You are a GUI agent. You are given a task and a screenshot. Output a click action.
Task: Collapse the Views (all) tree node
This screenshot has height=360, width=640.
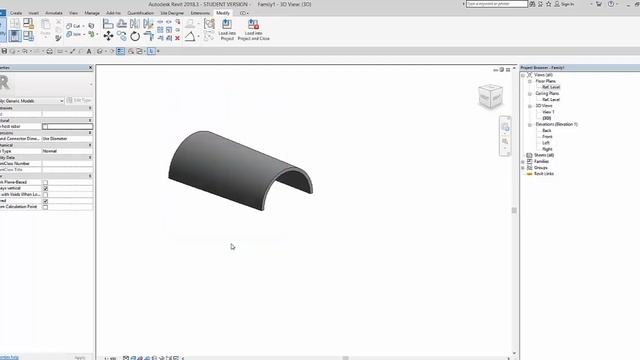point(523,75)
